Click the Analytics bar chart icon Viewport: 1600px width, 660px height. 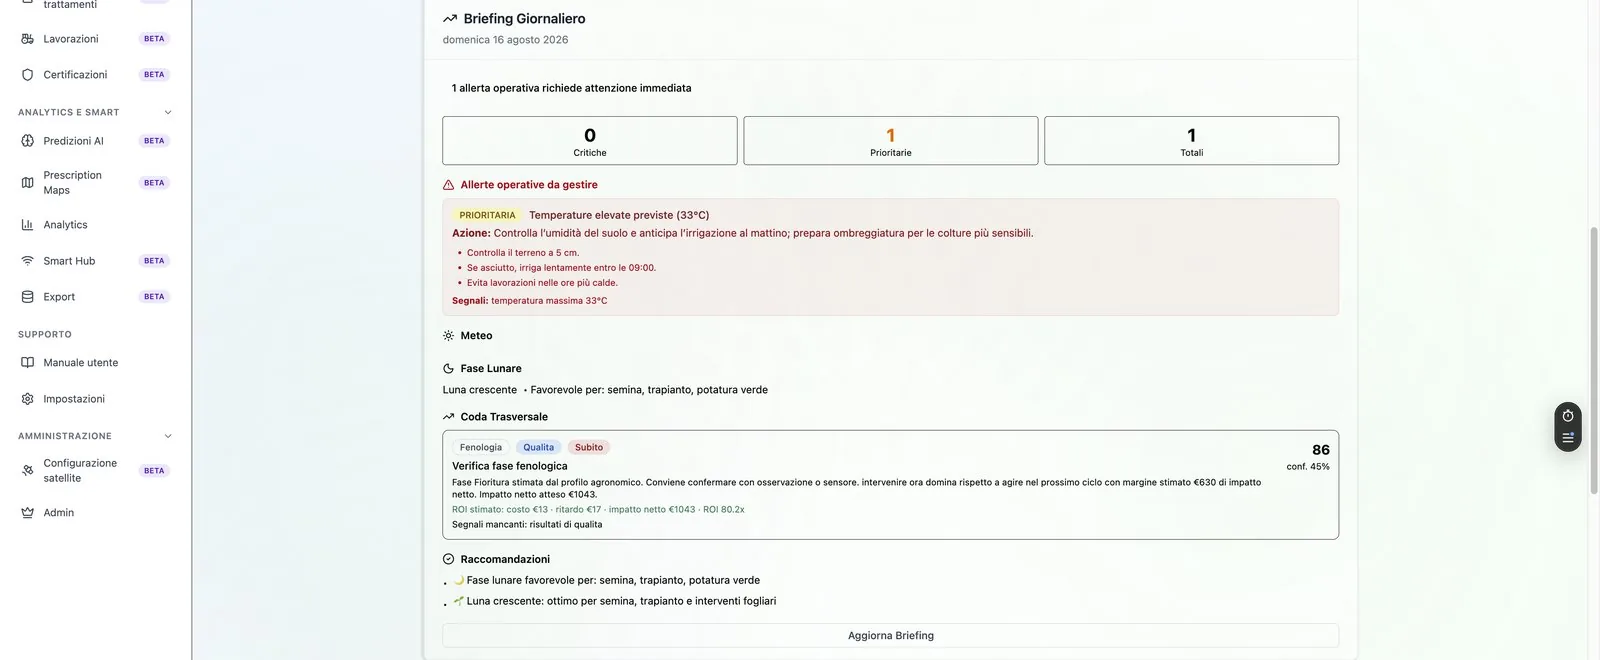pos(27,225)
